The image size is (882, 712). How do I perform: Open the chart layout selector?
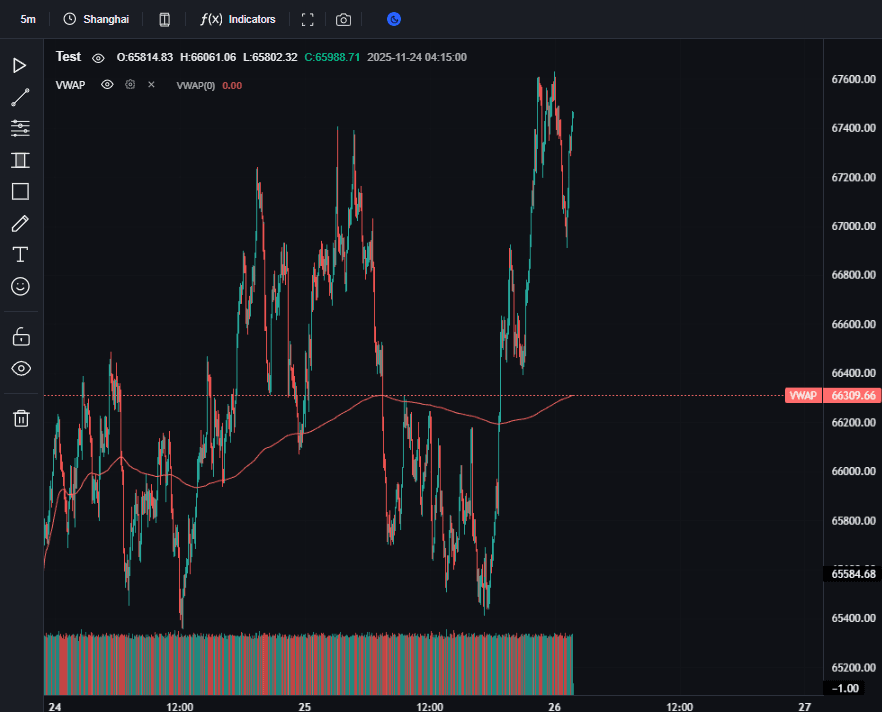165,19
